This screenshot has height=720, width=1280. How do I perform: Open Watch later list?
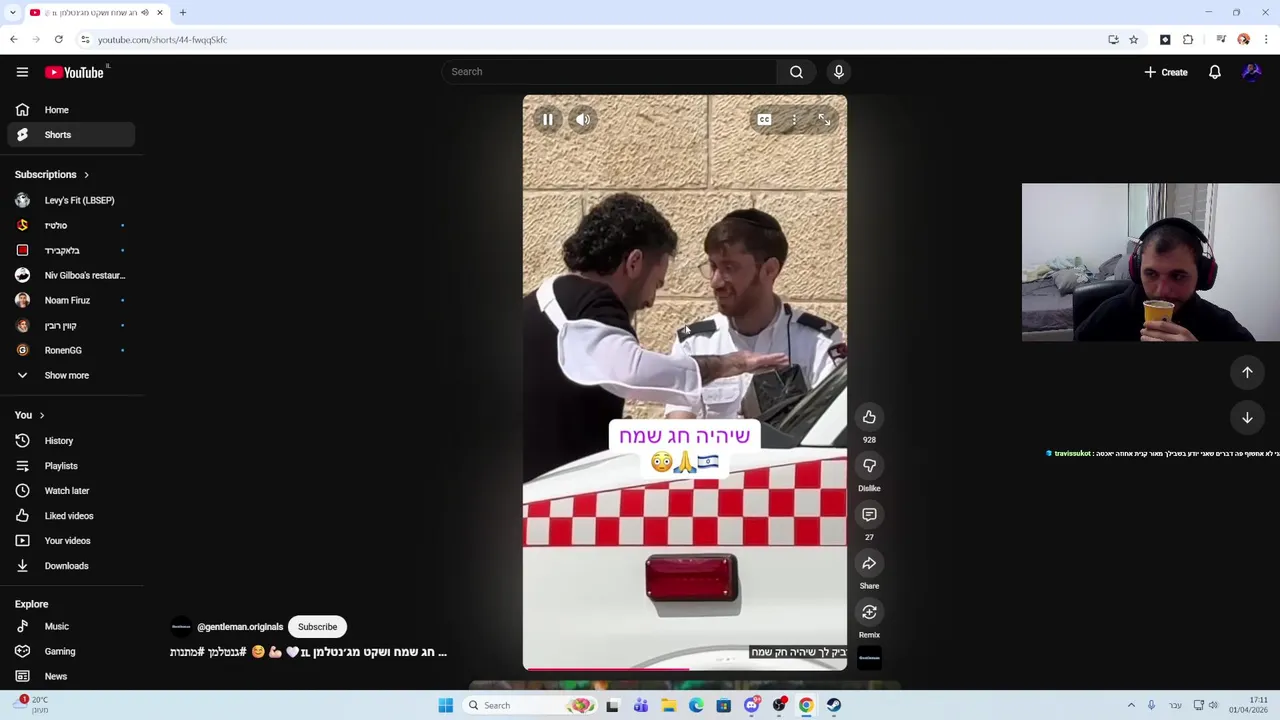[71, 491]
